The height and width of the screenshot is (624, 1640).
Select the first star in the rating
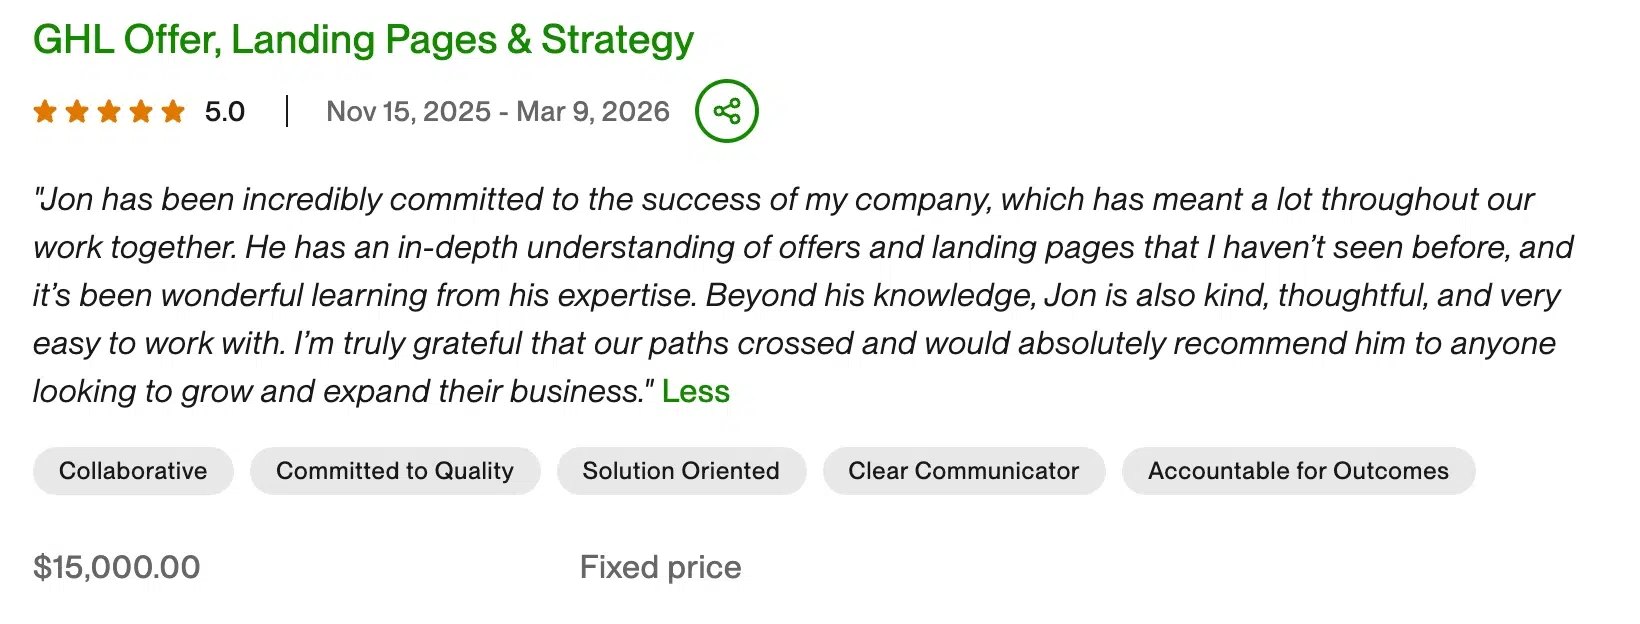(x=45, y=112)
